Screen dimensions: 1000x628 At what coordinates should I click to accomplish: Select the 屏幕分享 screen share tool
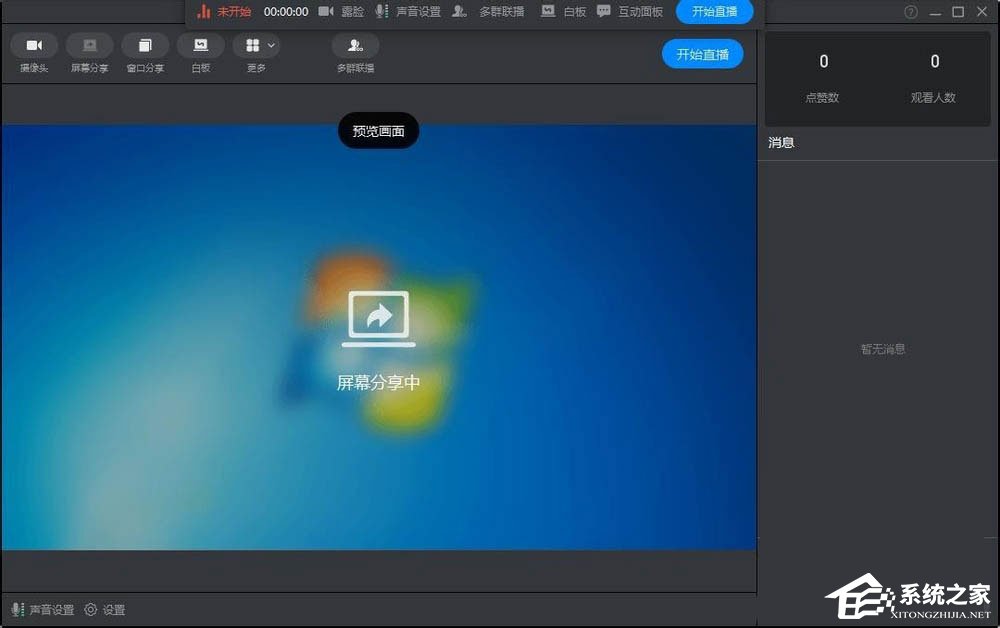(89, 55)
